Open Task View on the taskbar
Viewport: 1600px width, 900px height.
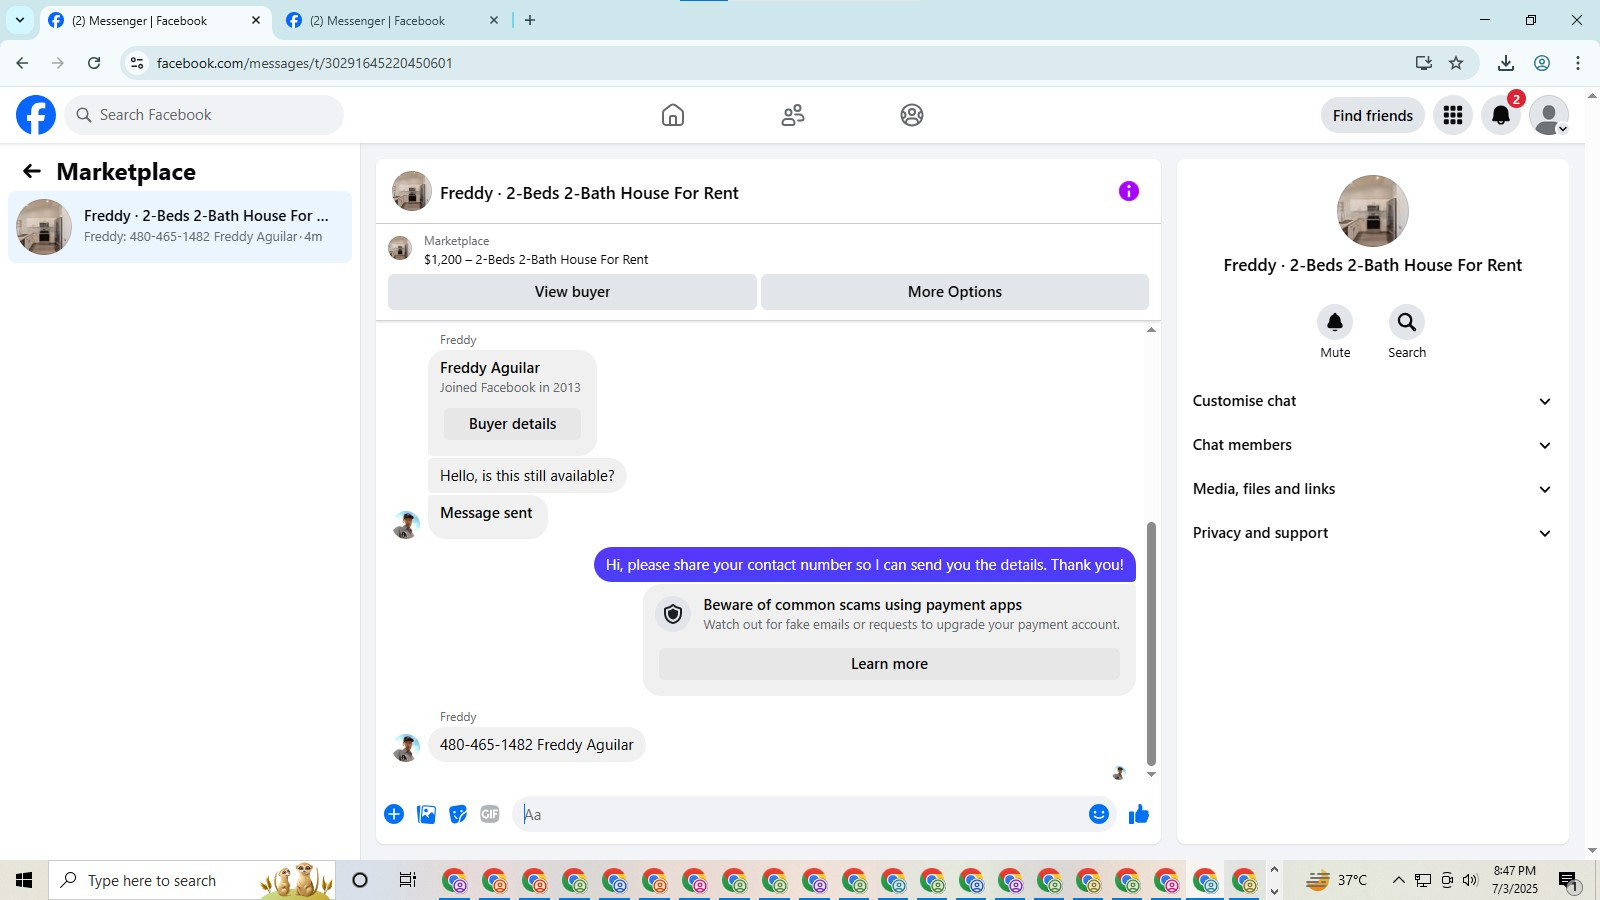point(407,880)
